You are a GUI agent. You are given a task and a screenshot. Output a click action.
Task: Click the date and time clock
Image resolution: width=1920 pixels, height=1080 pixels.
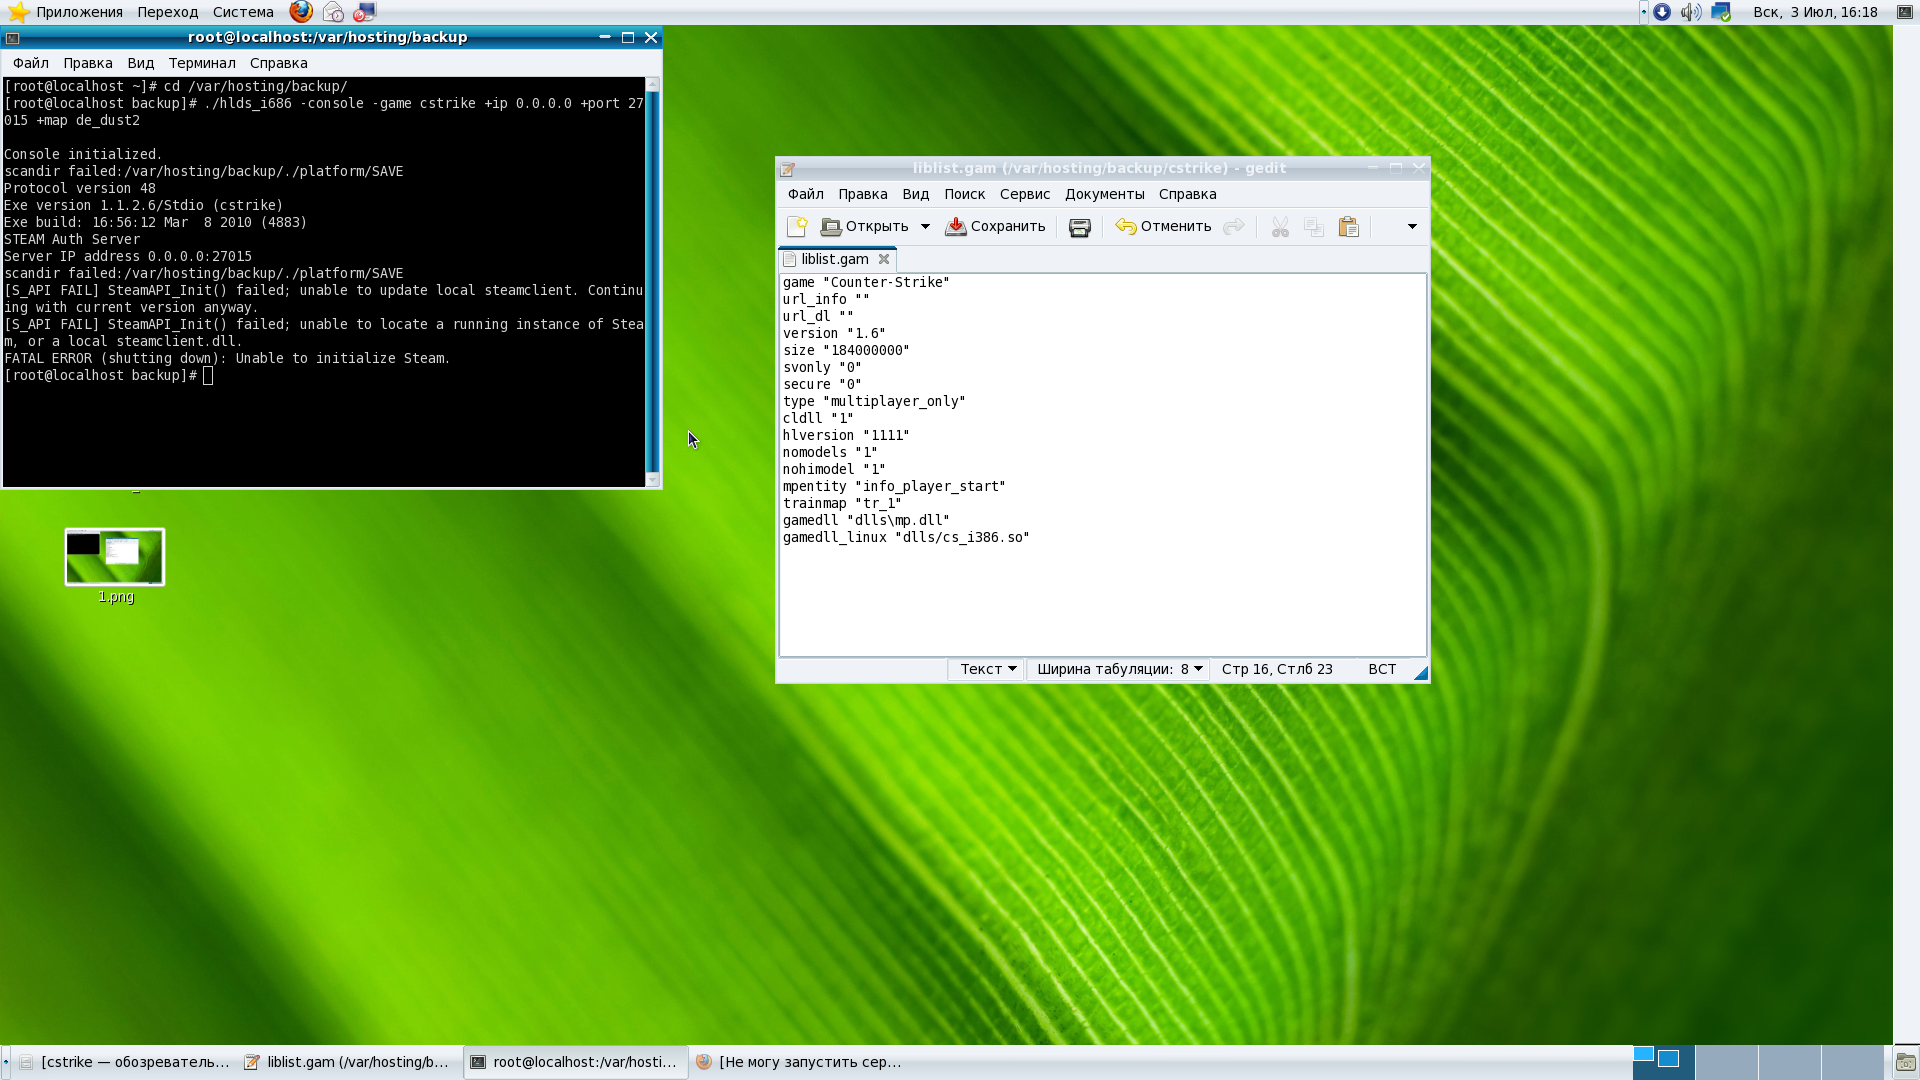coord(1815,12)
